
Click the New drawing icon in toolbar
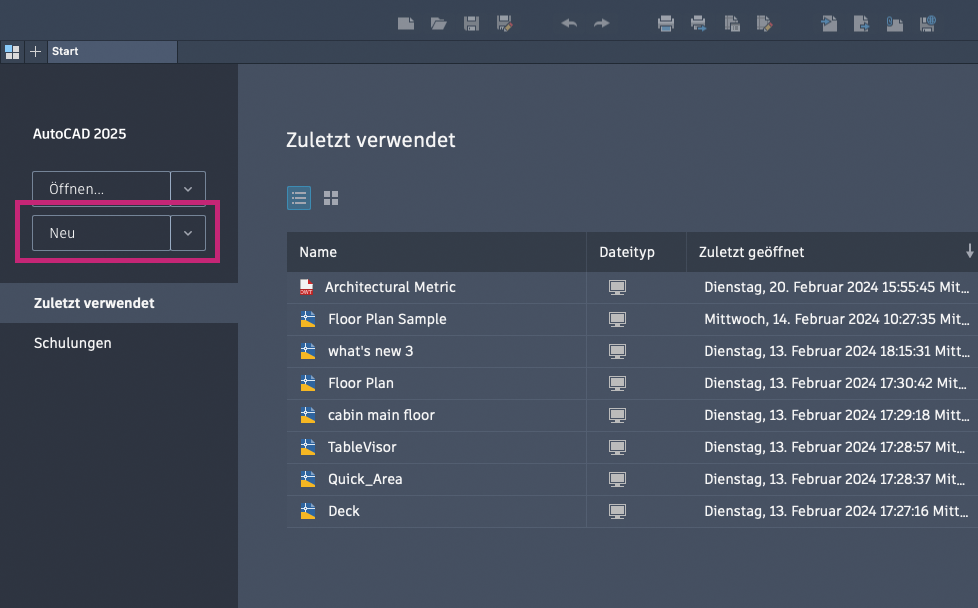pyautogui.click(x=405, y=23)
